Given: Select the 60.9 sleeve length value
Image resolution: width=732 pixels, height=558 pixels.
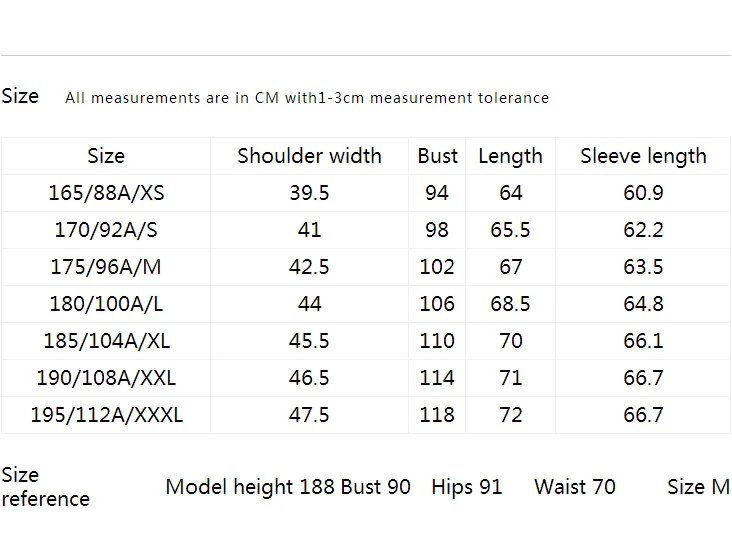Looking at the screenshot, I should click(x=643, y=193).
